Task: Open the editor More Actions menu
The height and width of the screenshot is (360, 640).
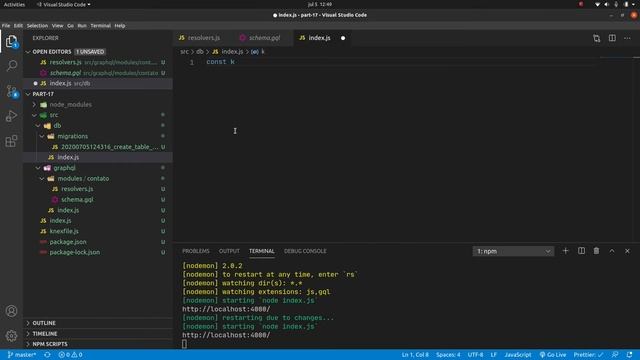Action: [x=627, y=38]
